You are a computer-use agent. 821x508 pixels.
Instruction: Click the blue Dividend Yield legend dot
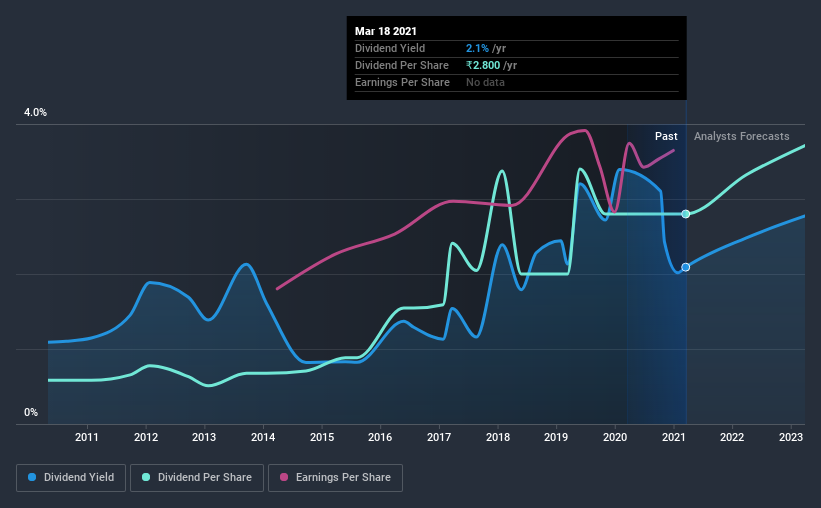[32, 477]
